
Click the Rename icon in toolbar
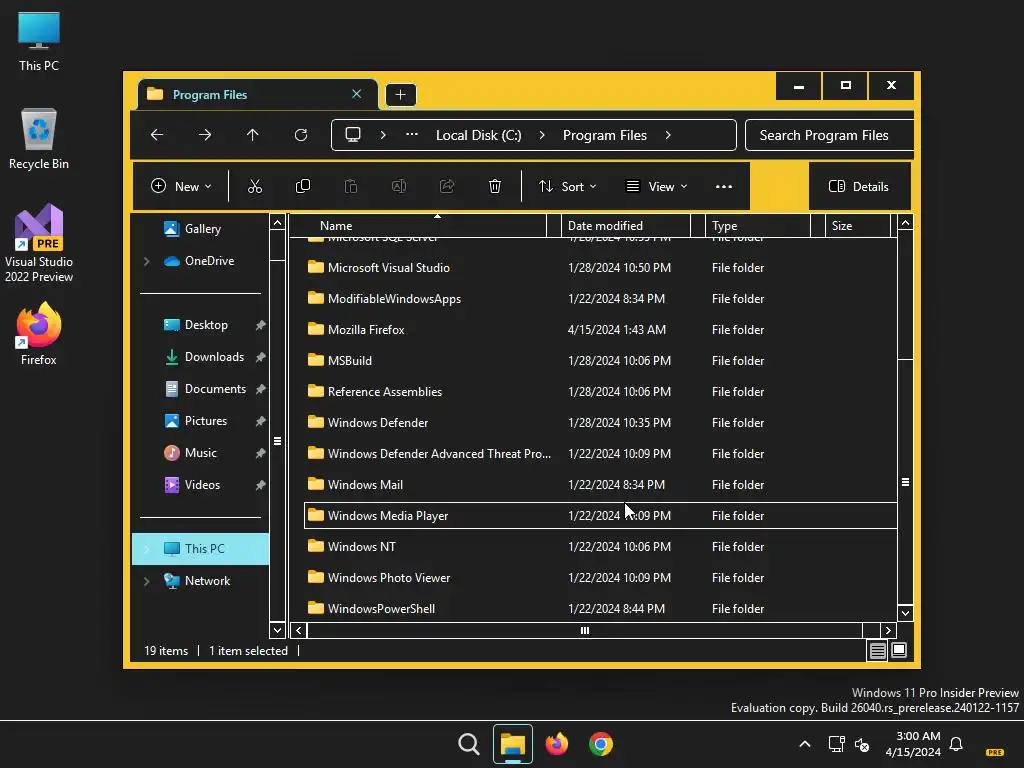click(x=398, y=187)
